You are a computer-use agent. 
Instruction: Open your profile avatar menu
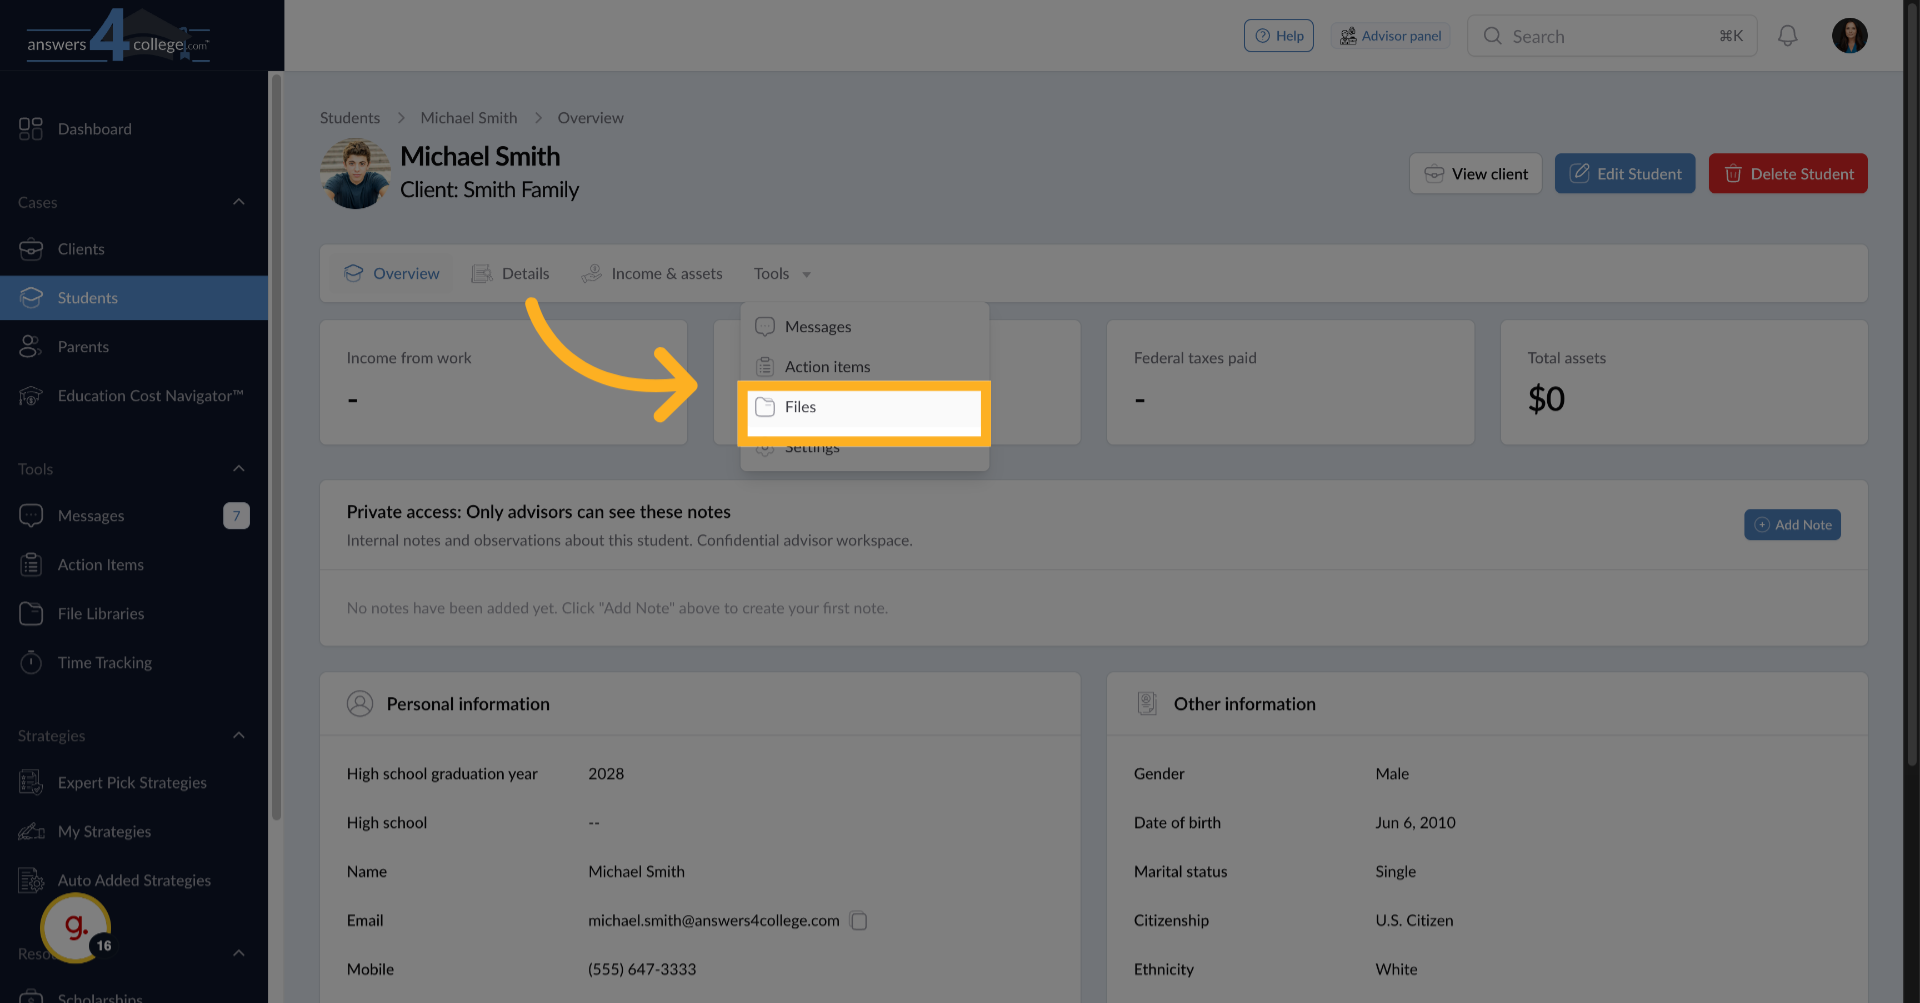point(1849,35)
